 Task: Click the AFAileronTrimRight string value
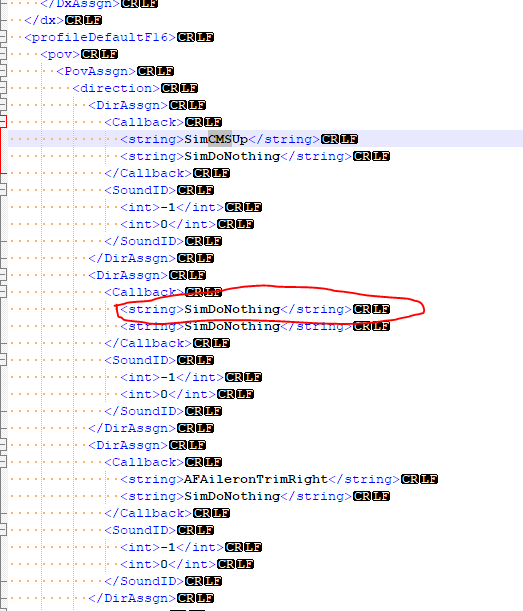coord(256,479)
